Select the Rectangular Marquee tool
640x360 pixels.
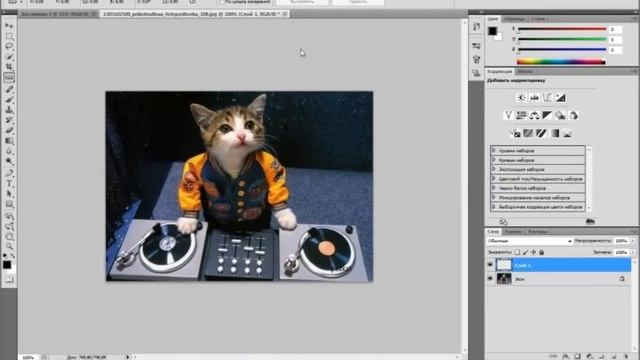point(9,36)
